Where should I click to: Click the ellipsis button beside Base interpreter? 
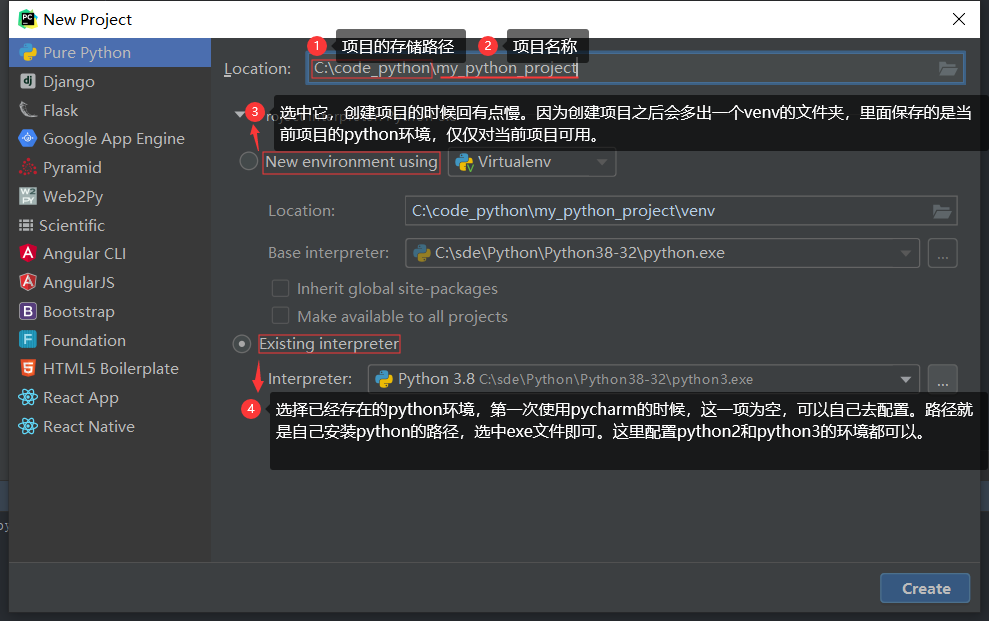(942, 253)
